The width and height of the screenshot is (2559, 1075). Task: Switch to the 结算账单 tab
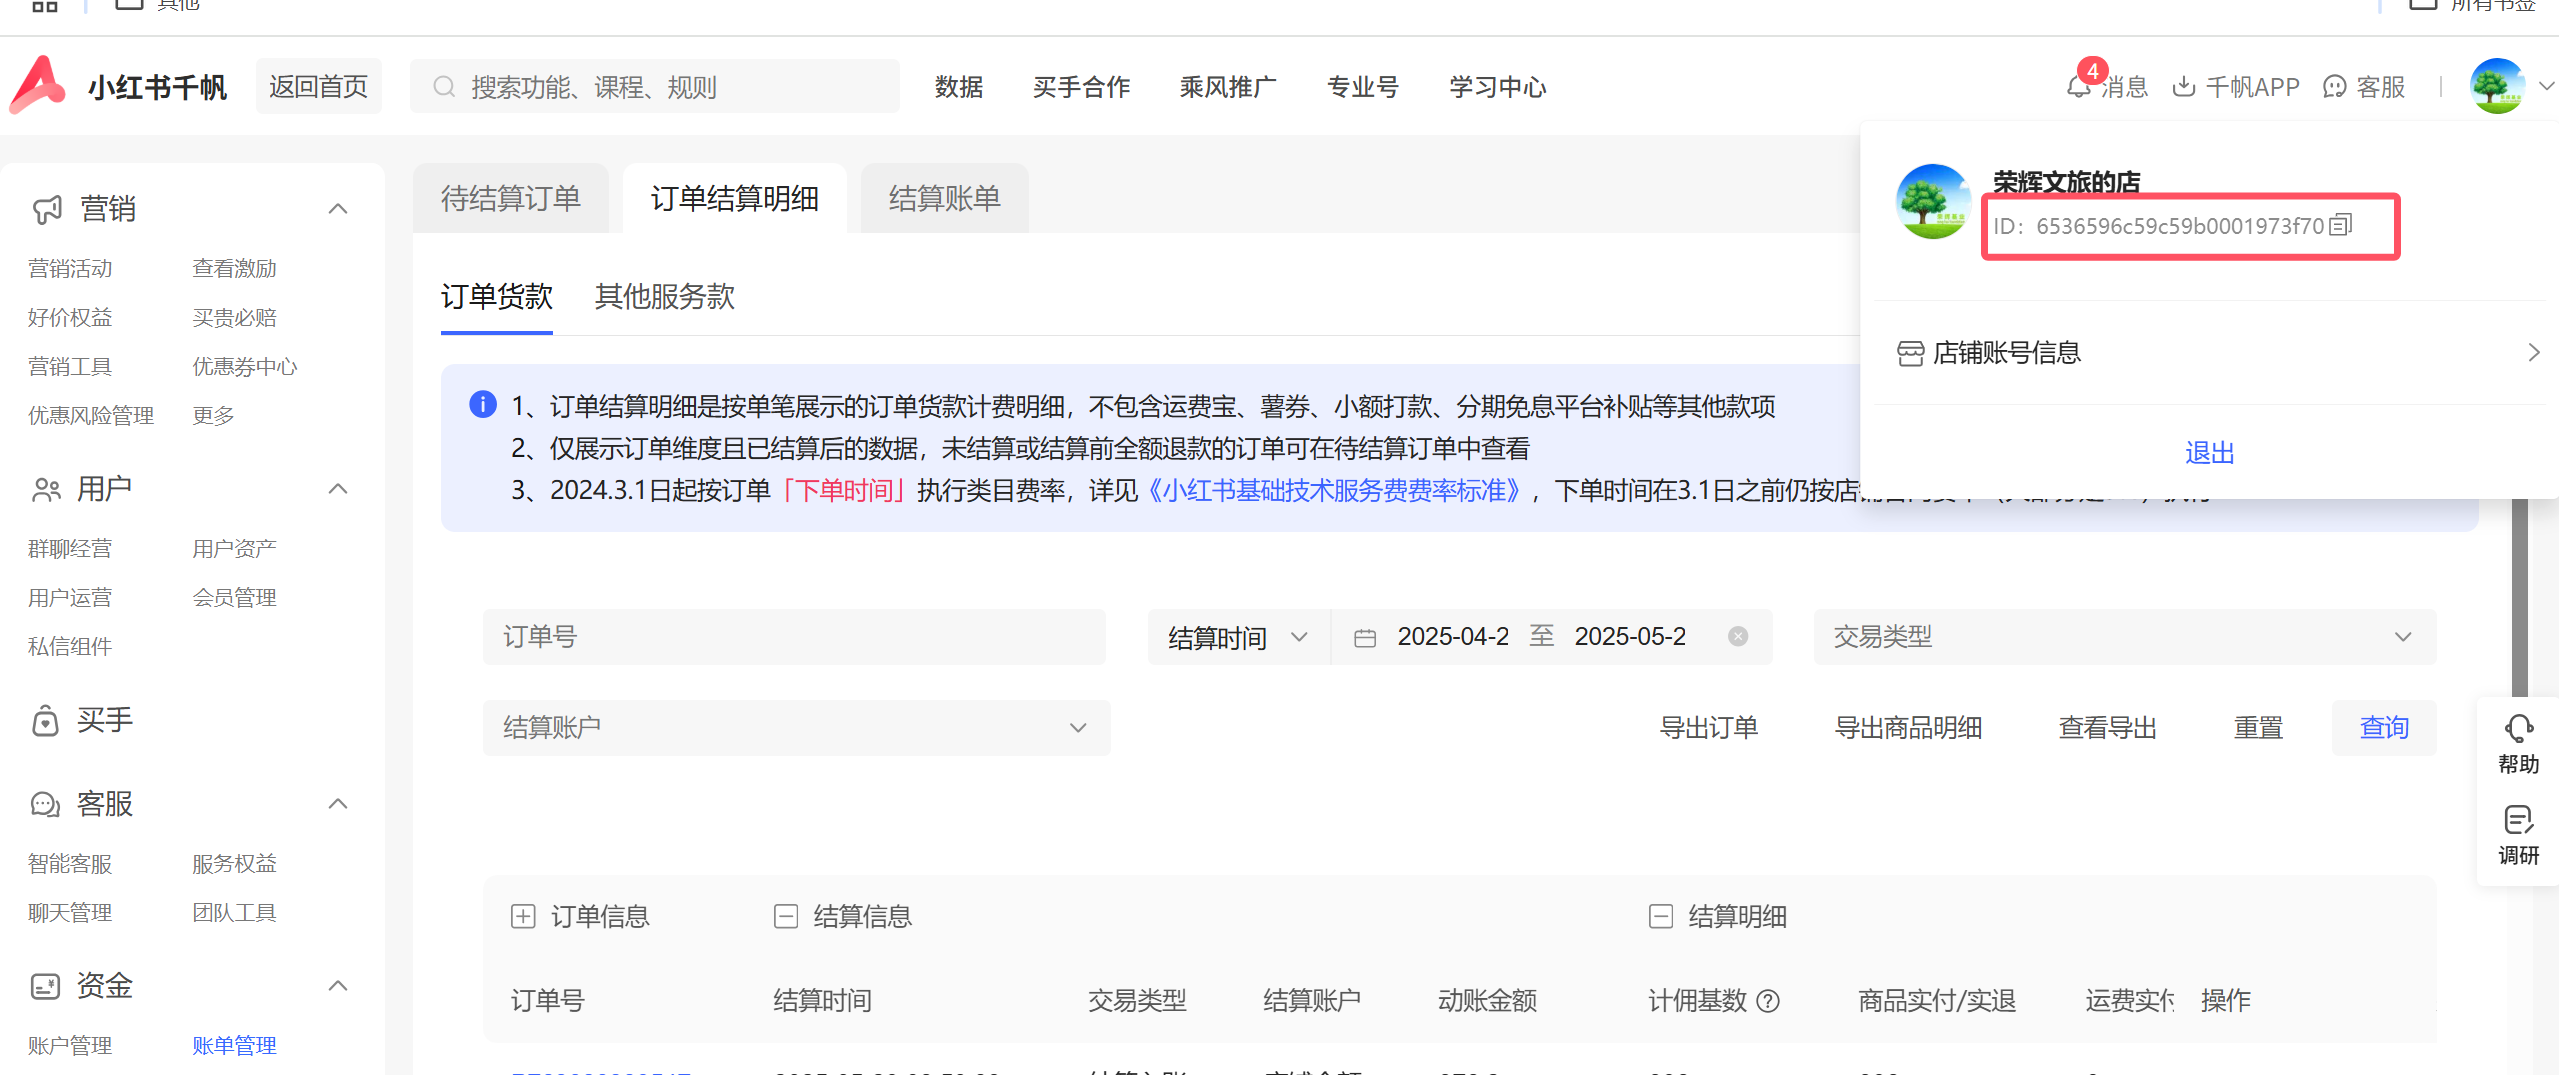point(945,198)
